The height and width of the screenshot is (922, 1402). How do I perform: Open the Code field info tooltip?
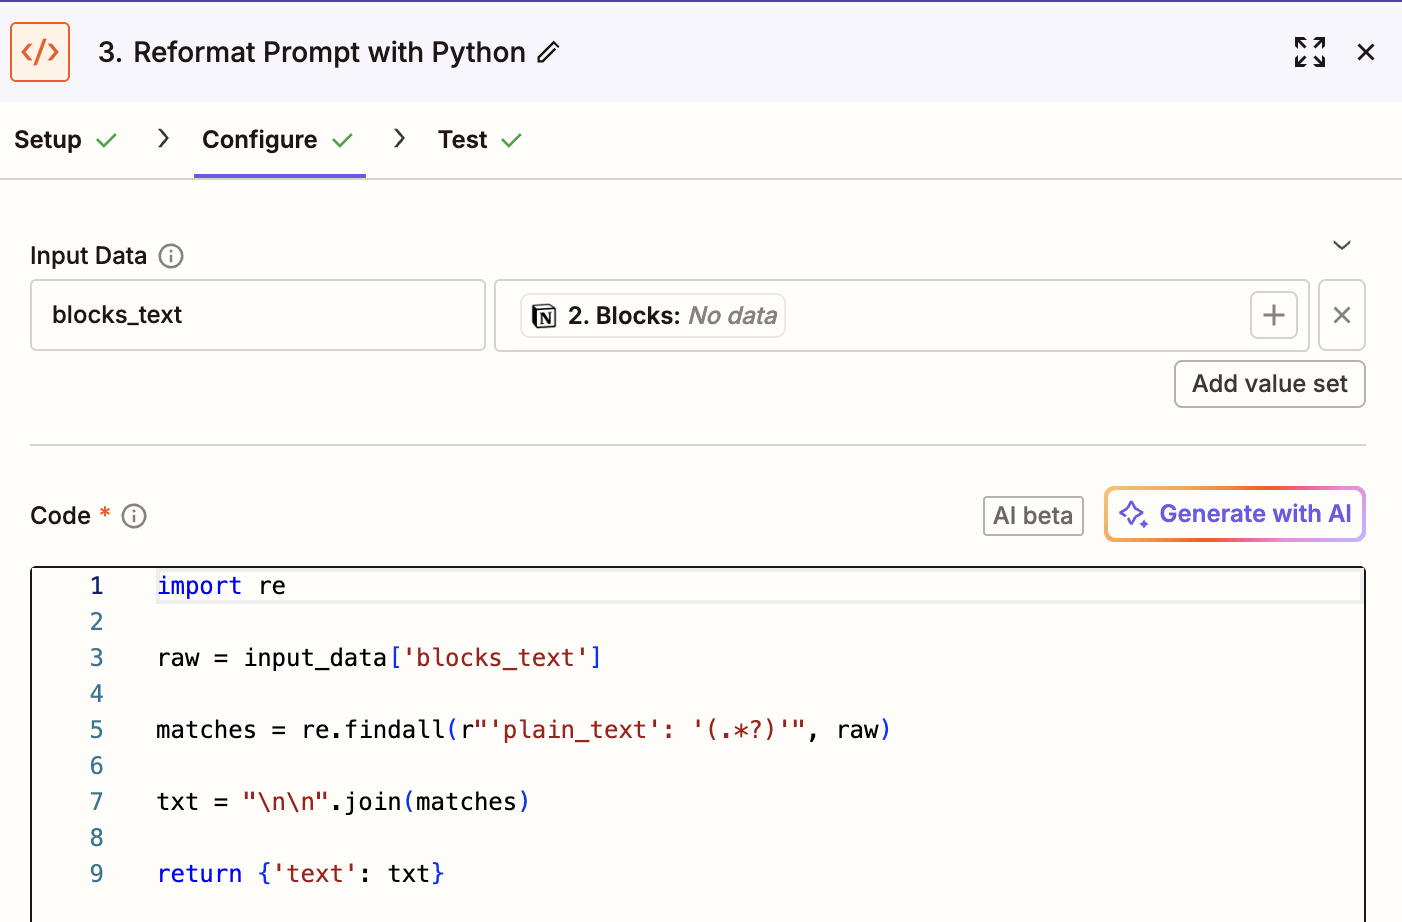pyautogui.click(x=134, y=516)
